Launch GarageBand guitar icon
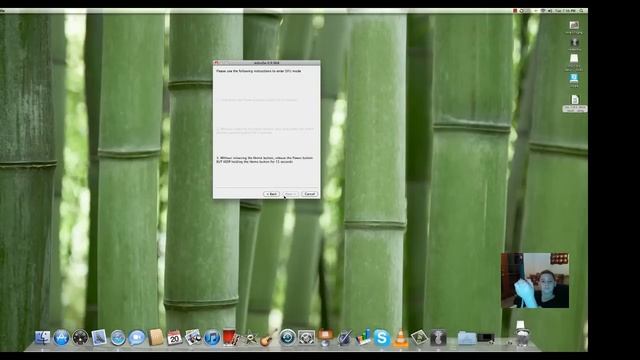The height and width of the screenshot is (360, 640). (269, 338)
